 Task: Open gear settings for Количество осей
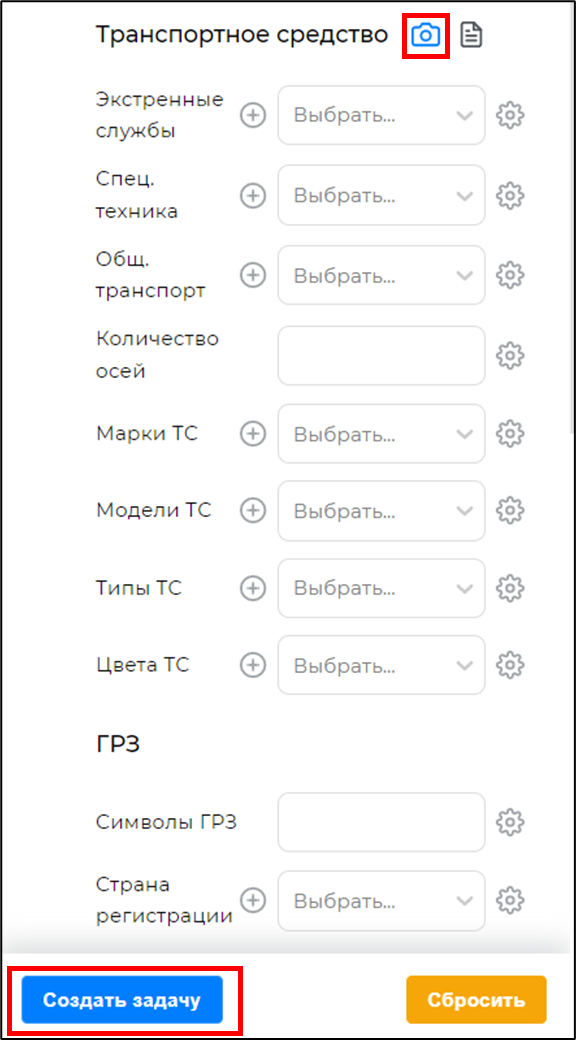click(510, 356)
